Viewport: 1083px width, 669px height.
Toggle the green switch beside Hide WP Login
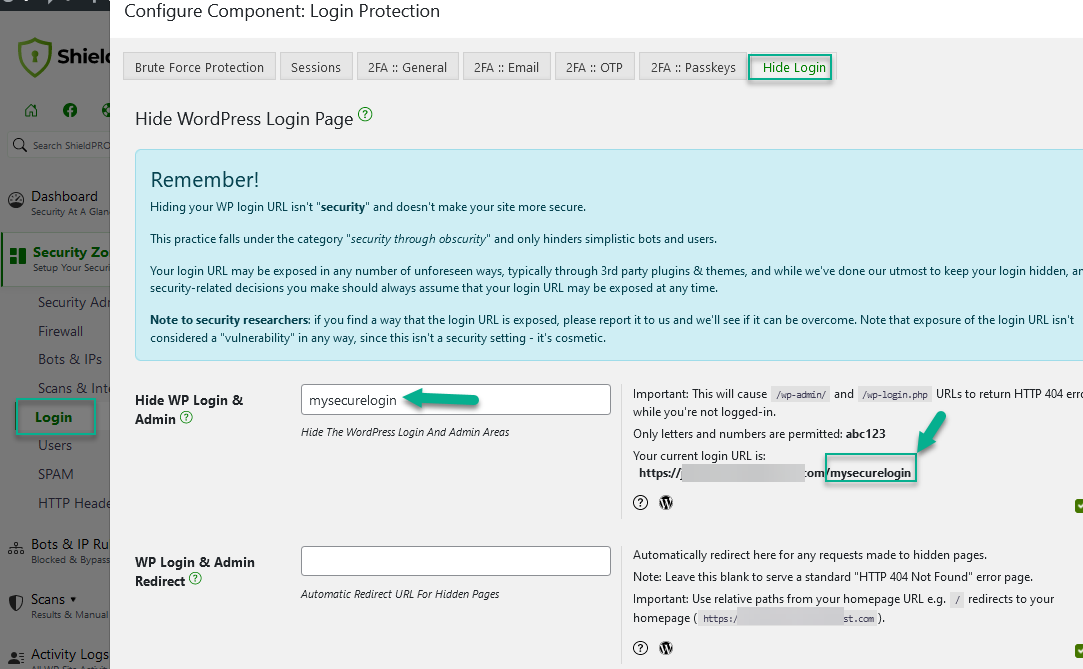1079,507
